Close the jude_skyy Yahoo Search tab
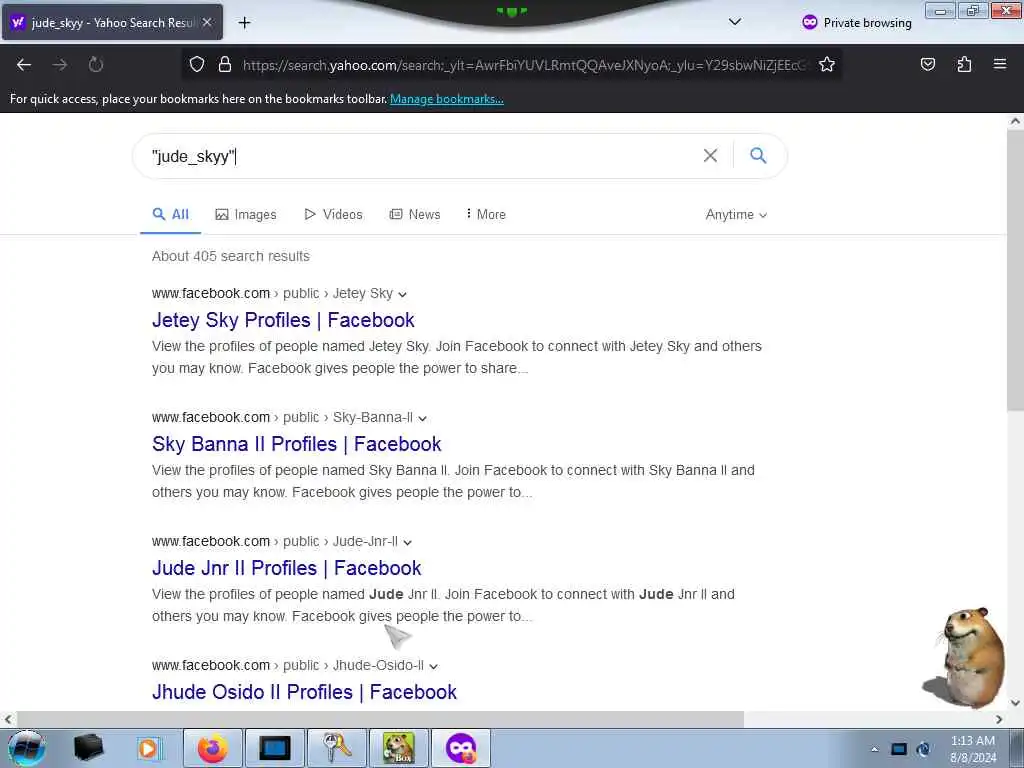Image resolution: width=1024 pixels, height=768 pixels. (207, 22)
